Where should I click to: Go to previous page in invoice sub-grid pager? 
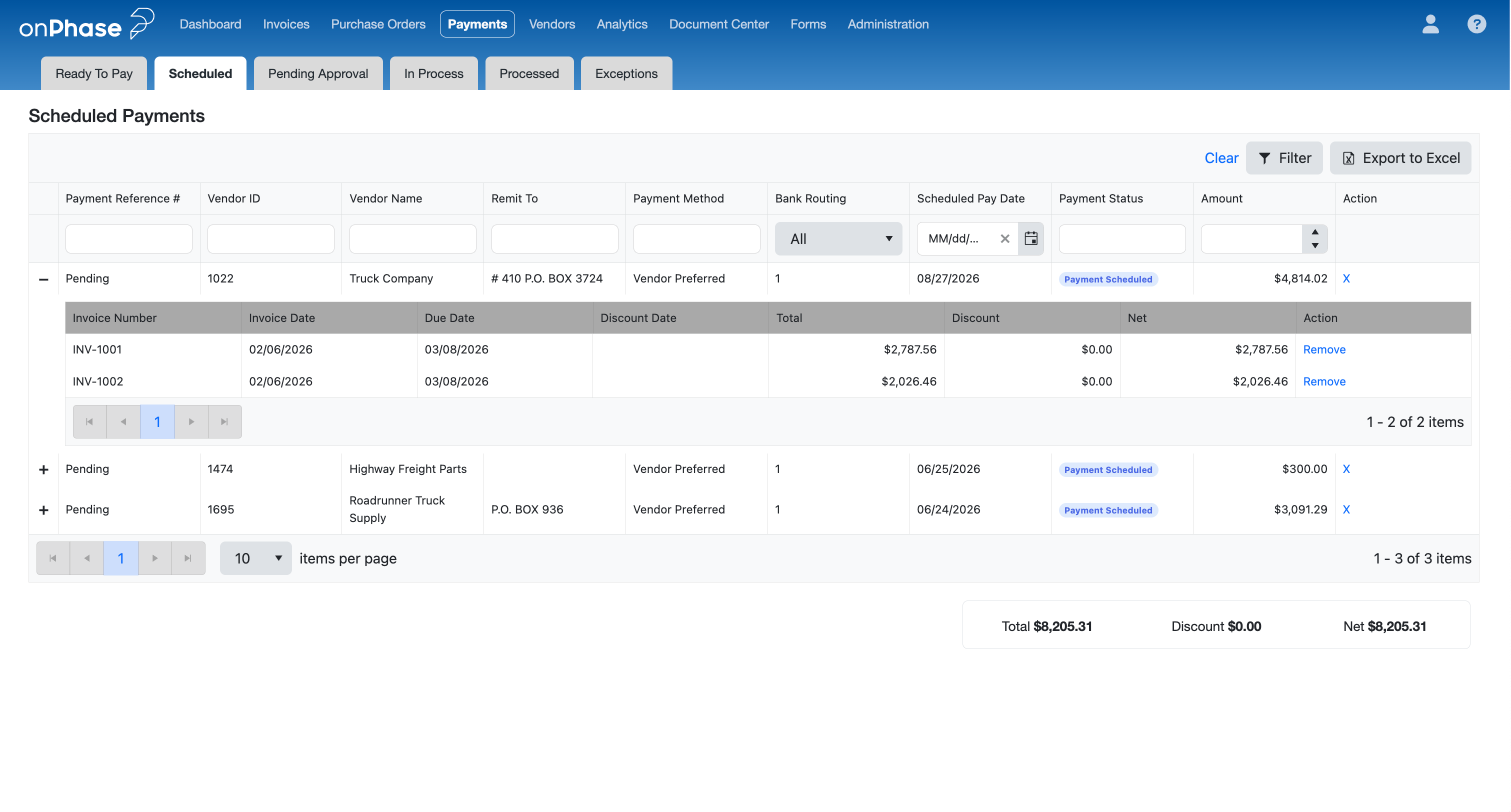click(124, 422)
